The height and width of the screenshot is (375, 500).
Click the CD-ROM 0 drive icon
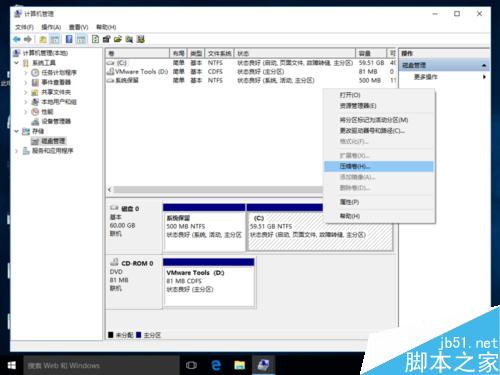coord(115,262)
